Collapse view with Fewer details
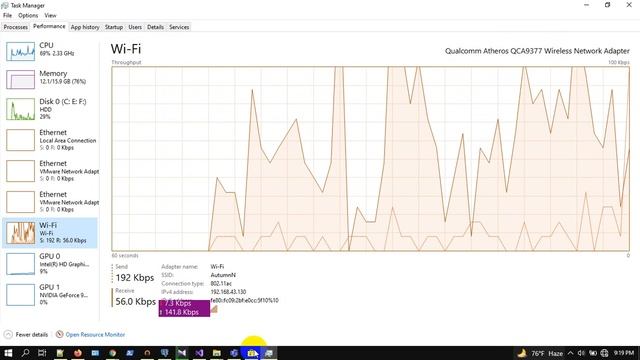Viewport: 640px width, 360px height. pyautogui.click(x=26, y=335)
